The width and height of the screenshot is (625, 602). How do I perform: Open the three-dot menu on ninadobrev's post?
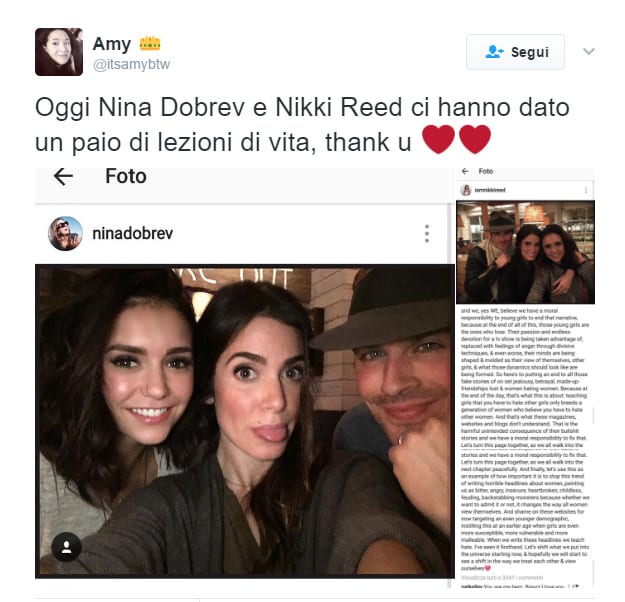click(x=427, y=234)
